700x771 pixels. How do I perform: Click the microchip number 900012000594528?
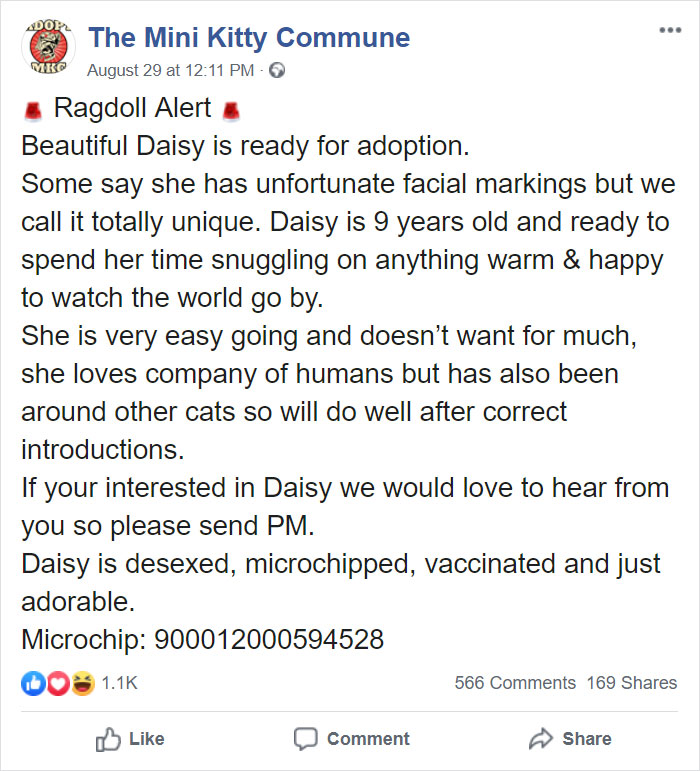point(270,639)
